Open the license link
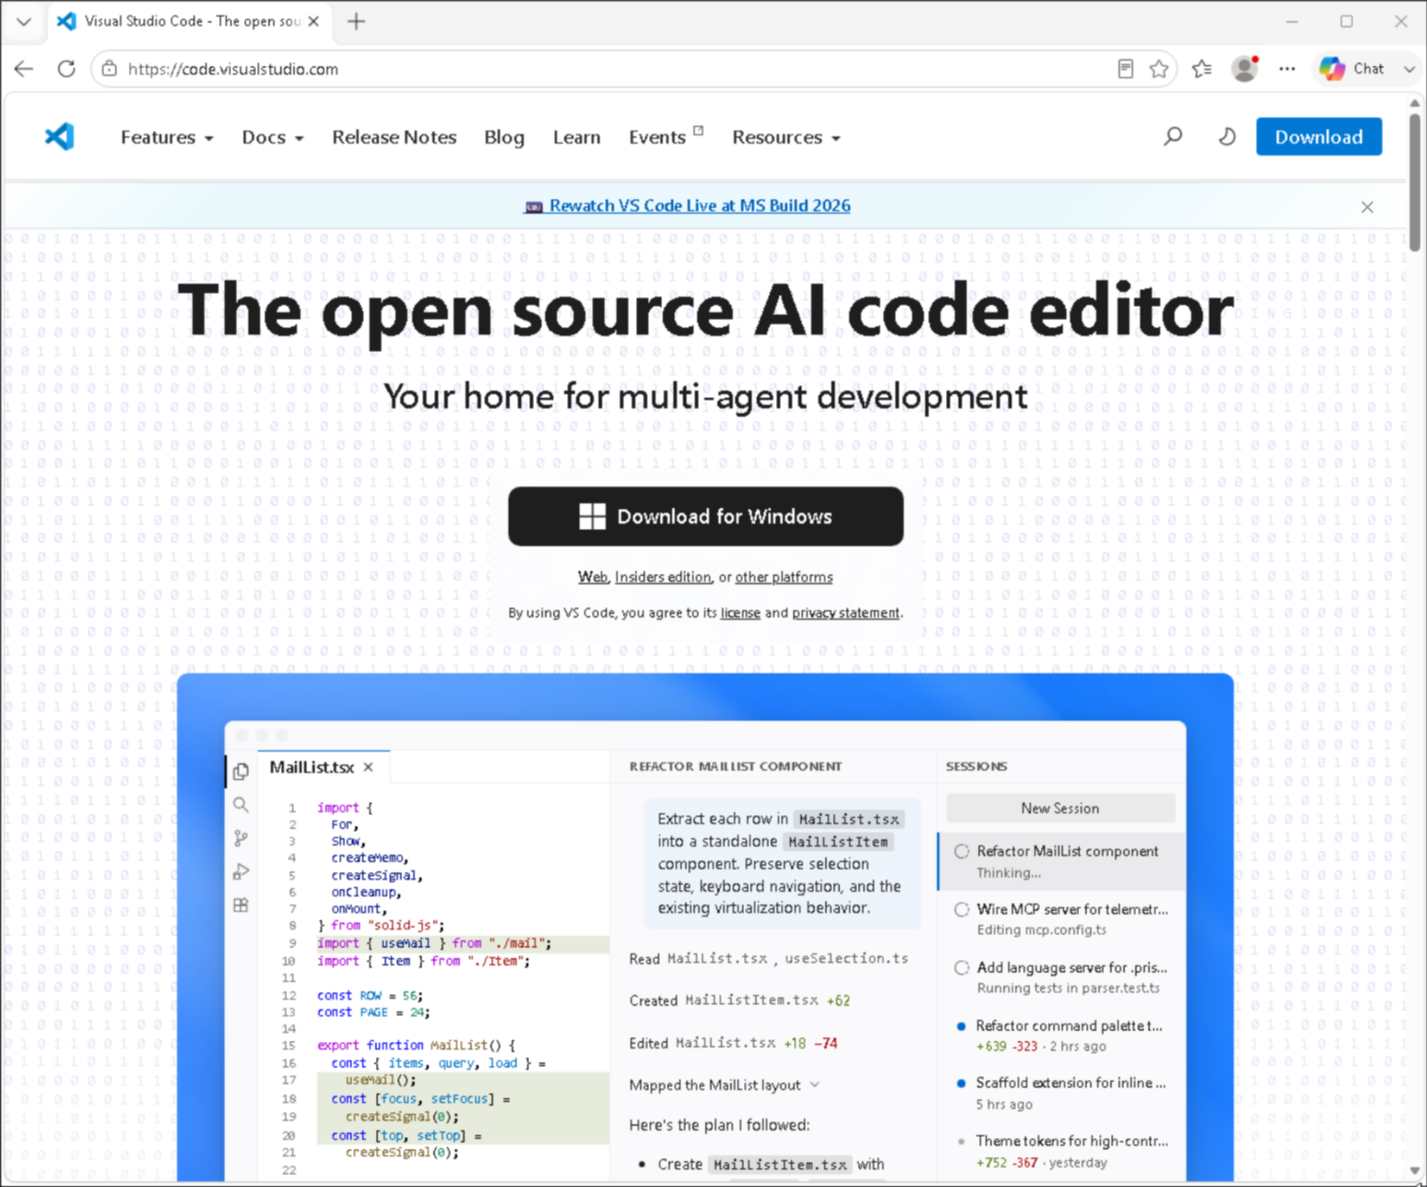This screenshot has height=1187, width=1427. (740, 613)
